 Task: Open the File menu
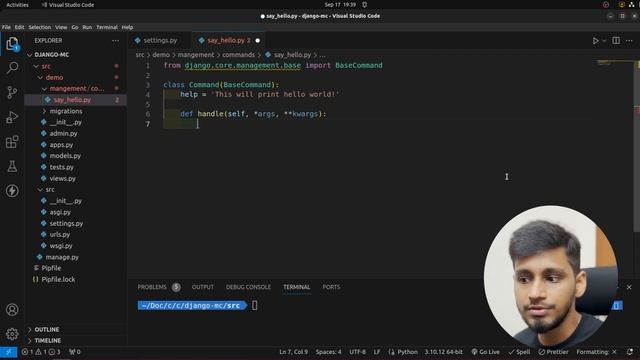point(6,27)
